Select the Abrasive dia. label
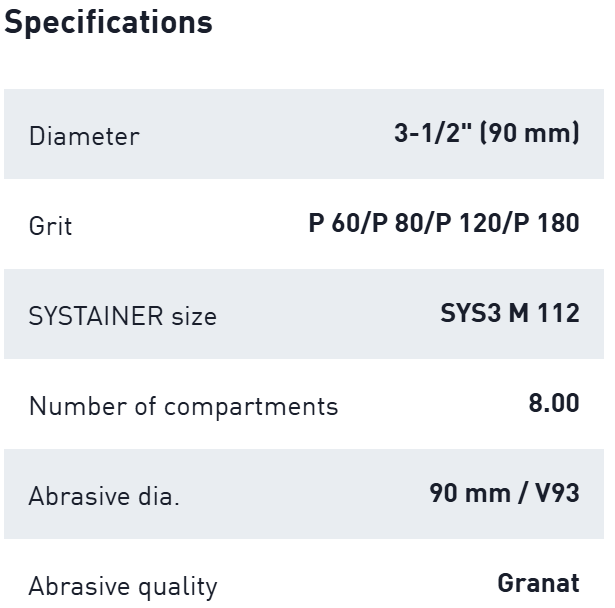The width and height of the screenshot is (615, 608). coord(104,497)
